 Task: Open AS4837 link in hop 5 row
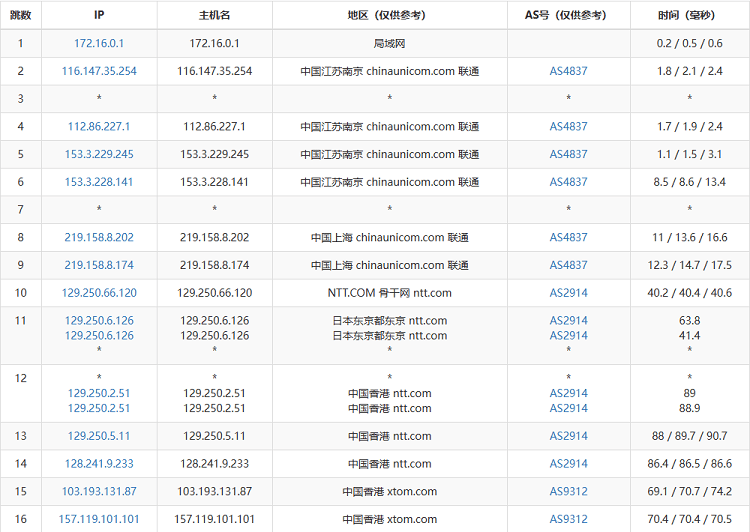pos(568,155)
